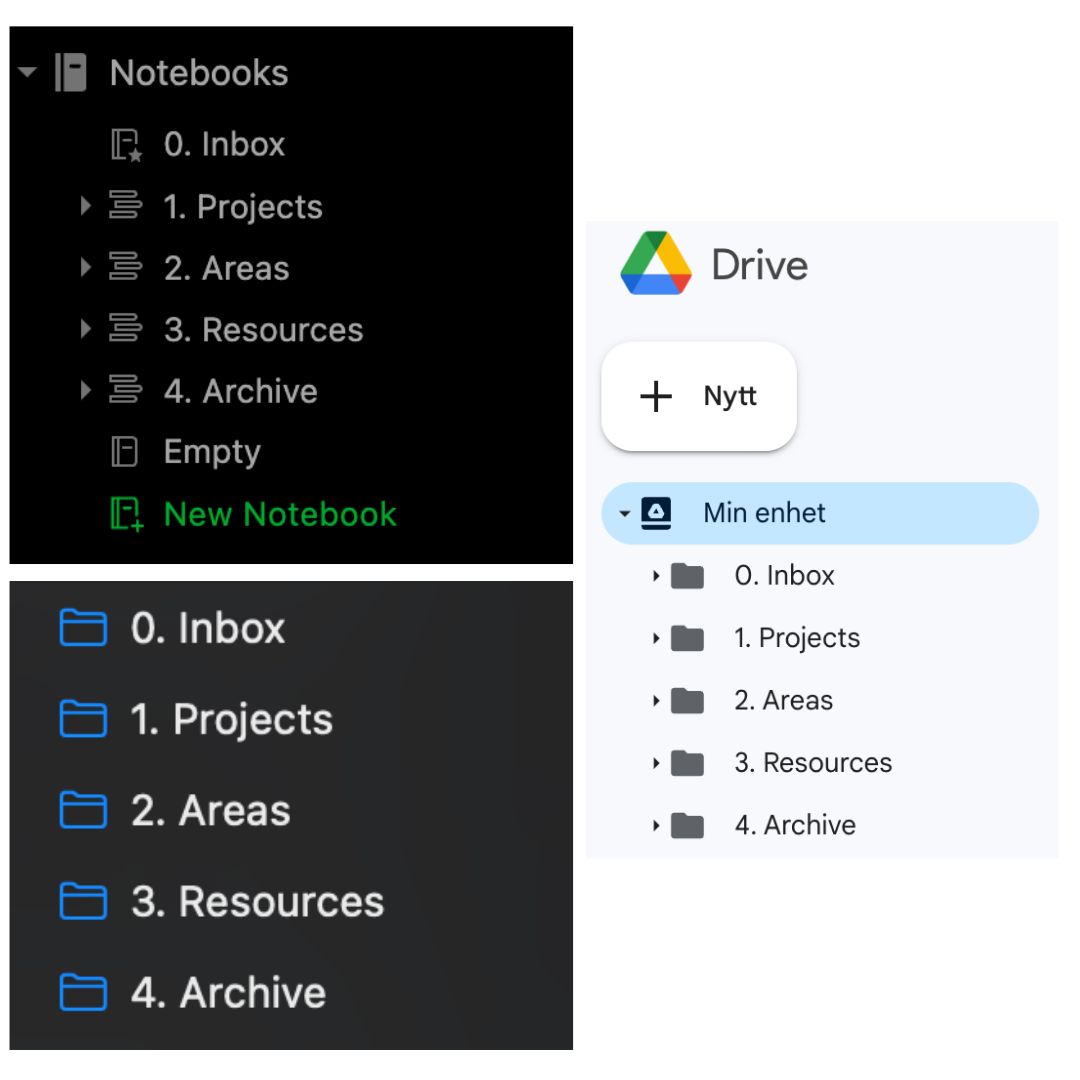Click the Notebooks stack icon in header

point(70,73)
